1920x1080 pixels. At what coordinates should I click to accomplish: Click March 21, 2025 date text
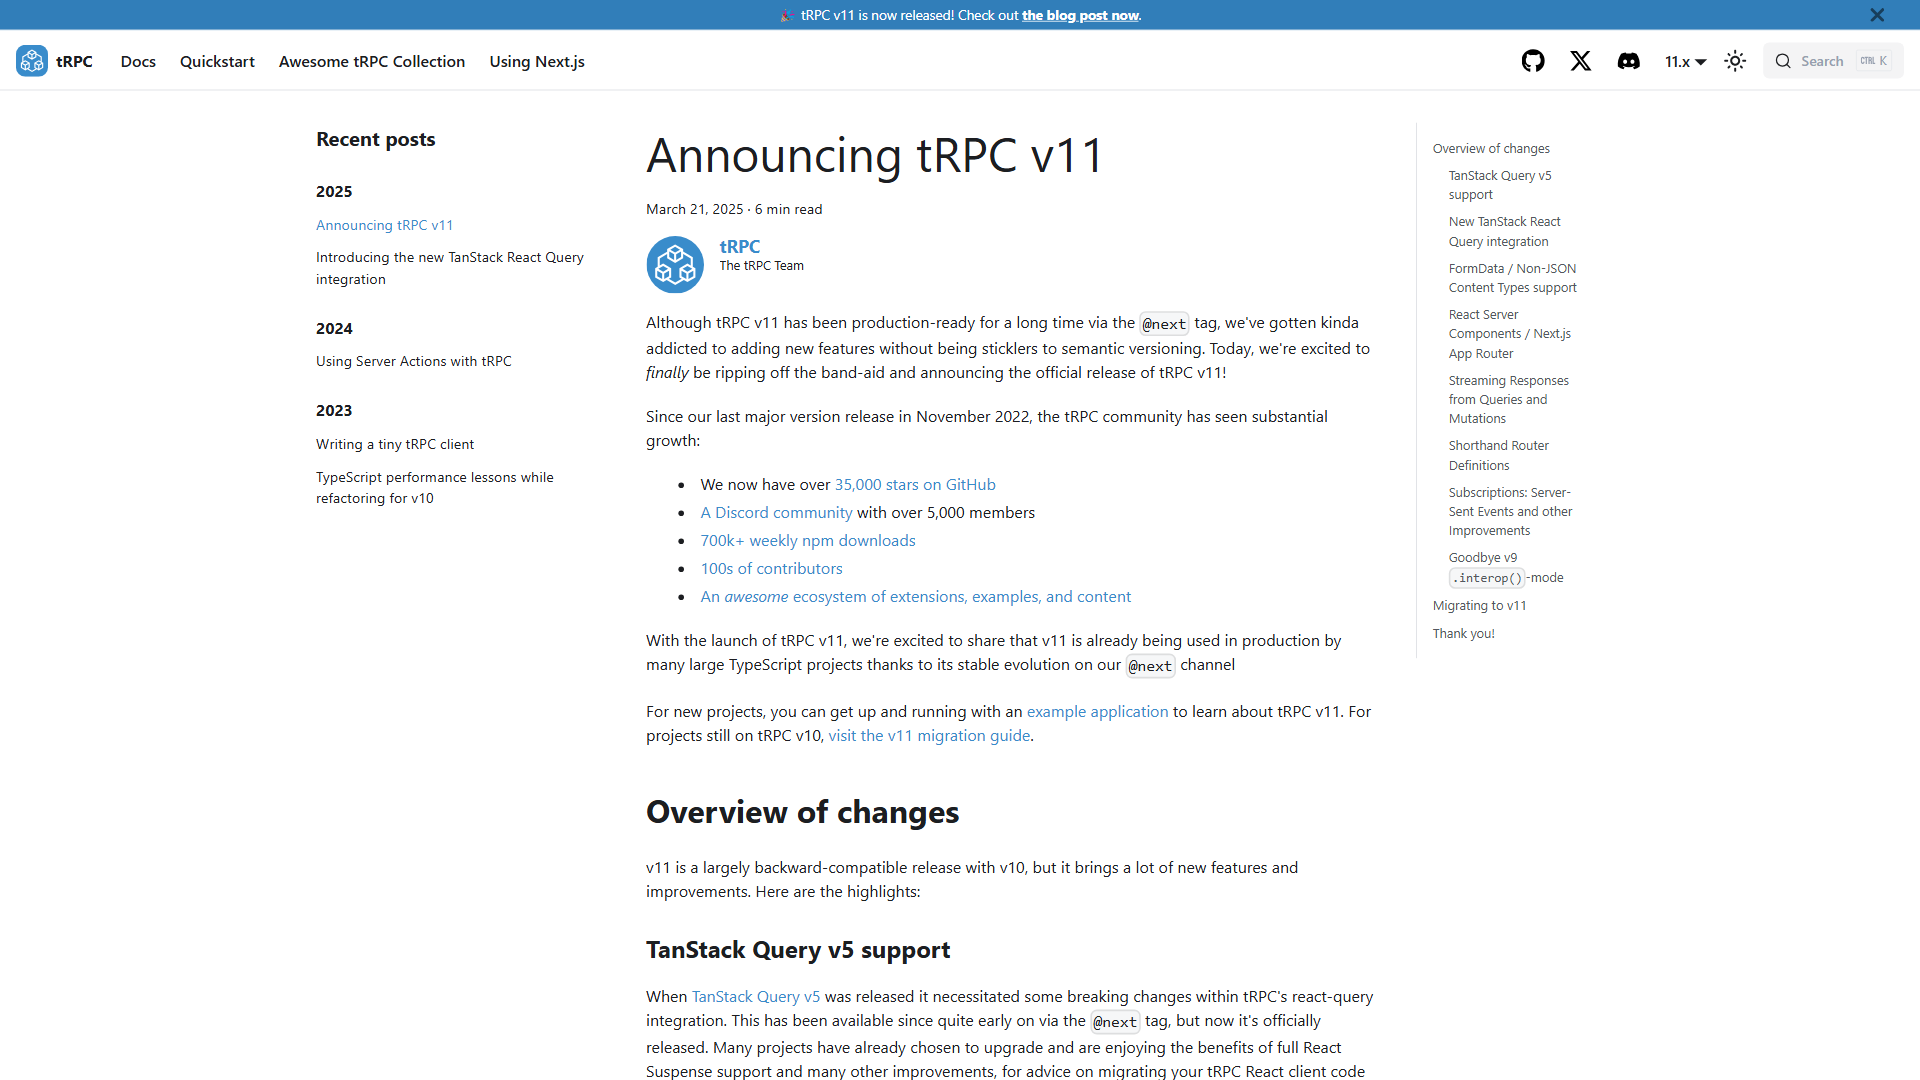pyautogui.click(x=695, y=209)
